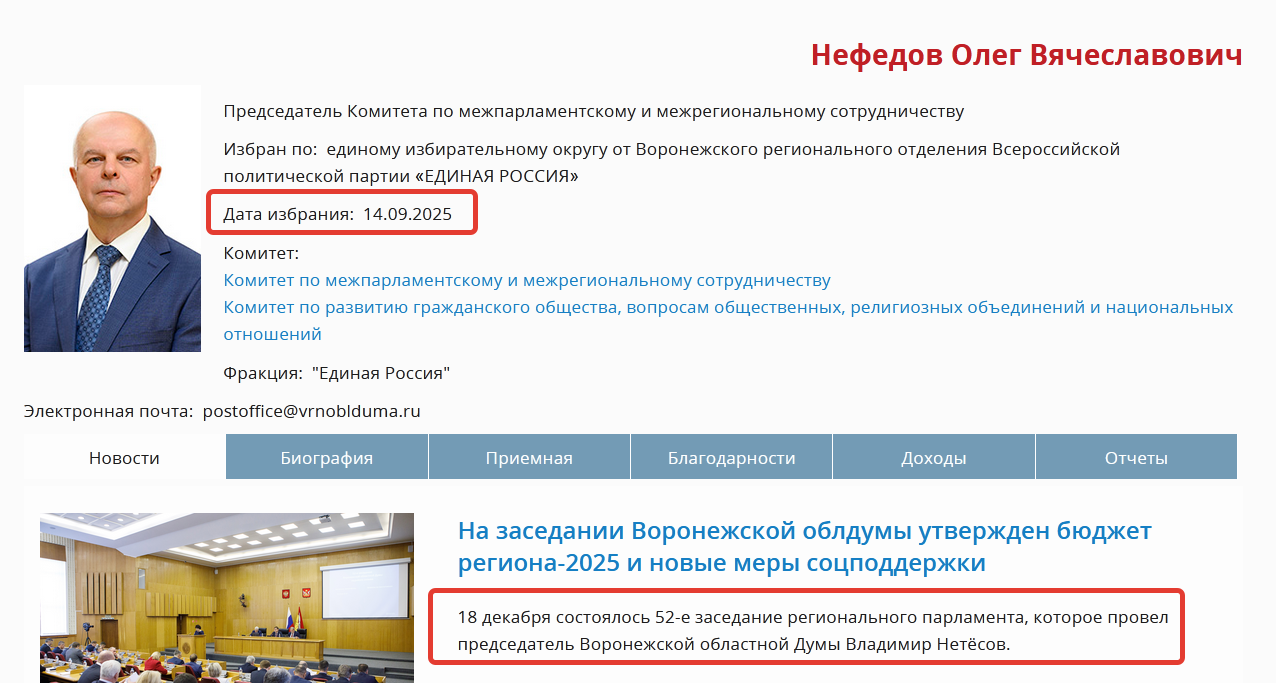The image size is (1276, 683).
Task: Open the Новости tab
Action: tap(124, 458)
